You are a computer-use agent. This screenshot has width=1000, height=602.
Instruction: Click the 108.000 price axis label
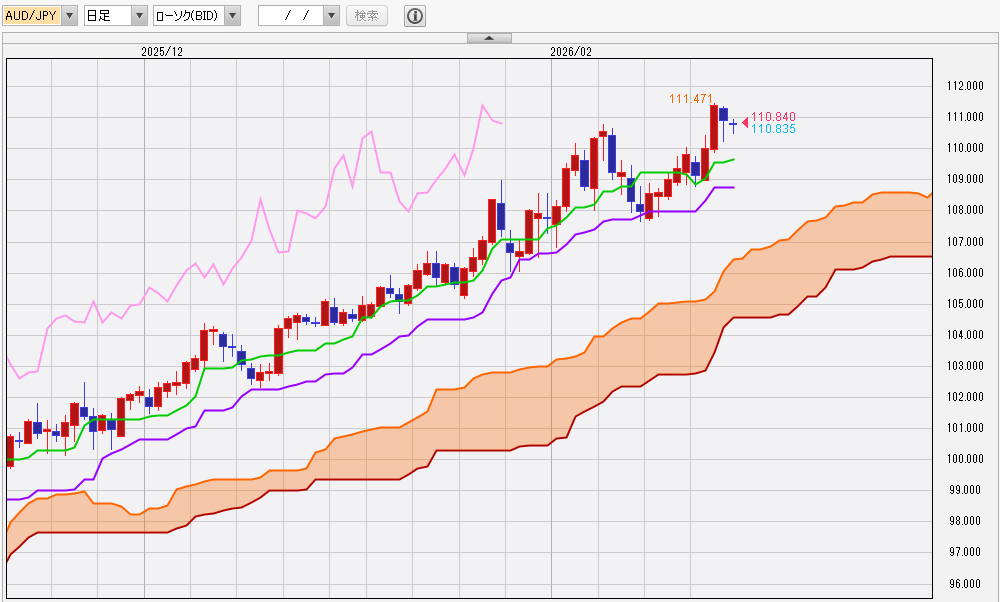click(x=965, y=210)
